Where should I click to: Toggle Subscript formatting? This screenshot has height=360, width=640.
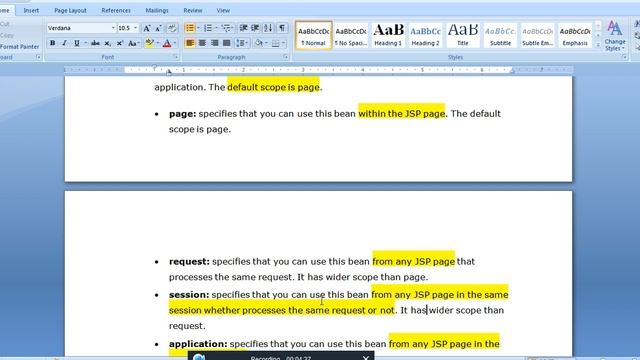point(107,43)
